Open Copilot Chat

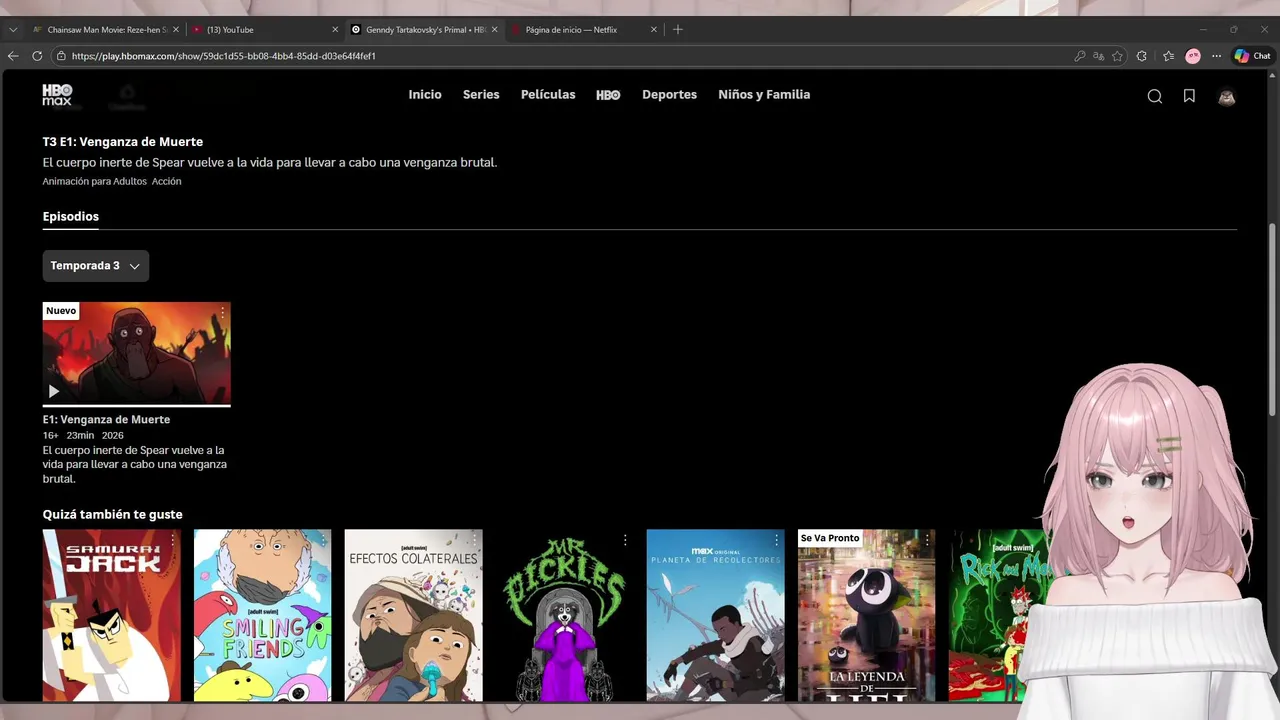tap(1252, 56)
